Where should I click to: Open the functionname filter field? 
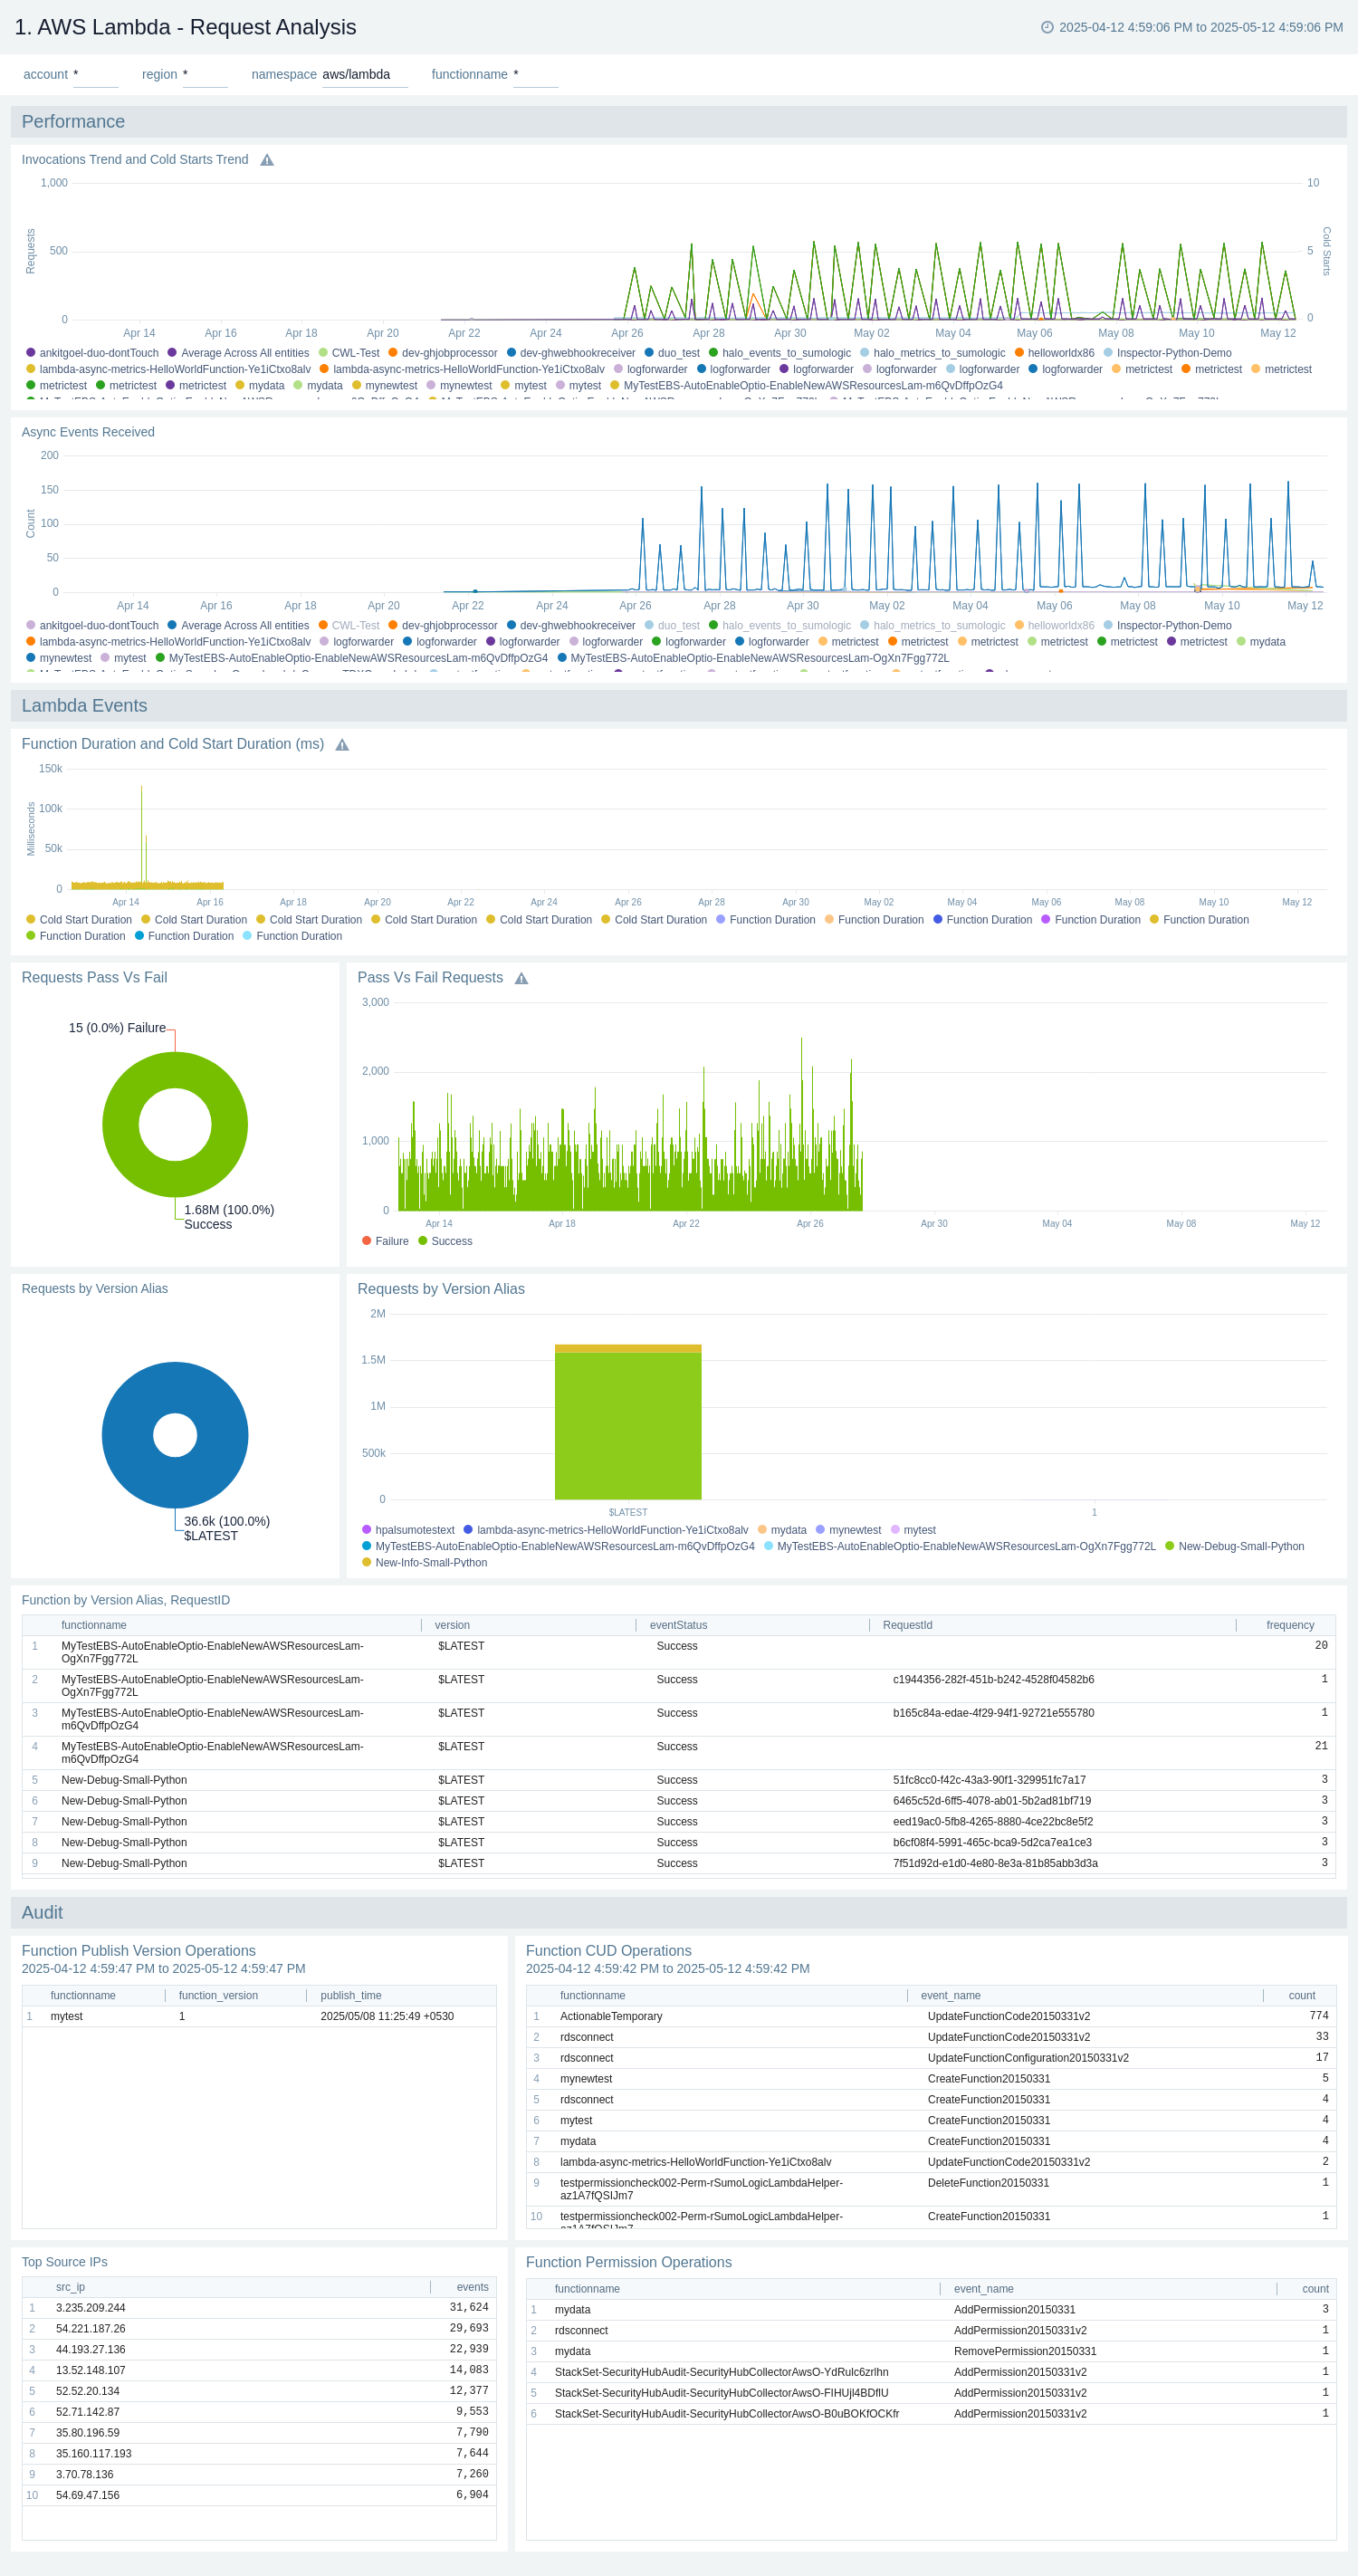535,75
